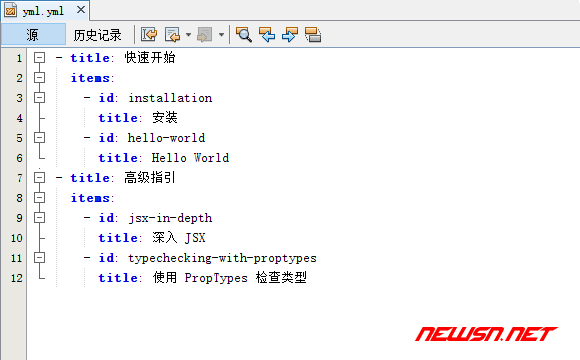Click the Find Selection magnifier icon

click(x=244, y=35)
